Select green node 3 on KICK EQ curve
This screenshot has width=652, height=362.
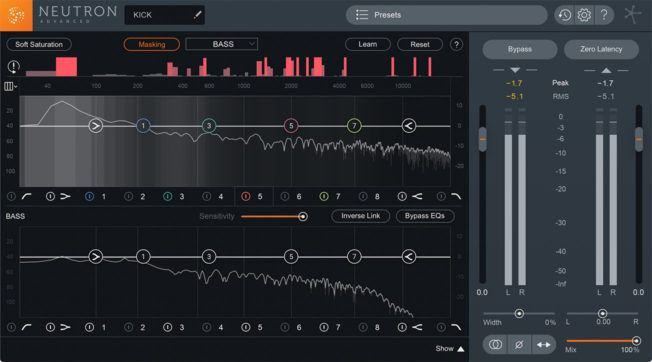click(x=209, y=126)
